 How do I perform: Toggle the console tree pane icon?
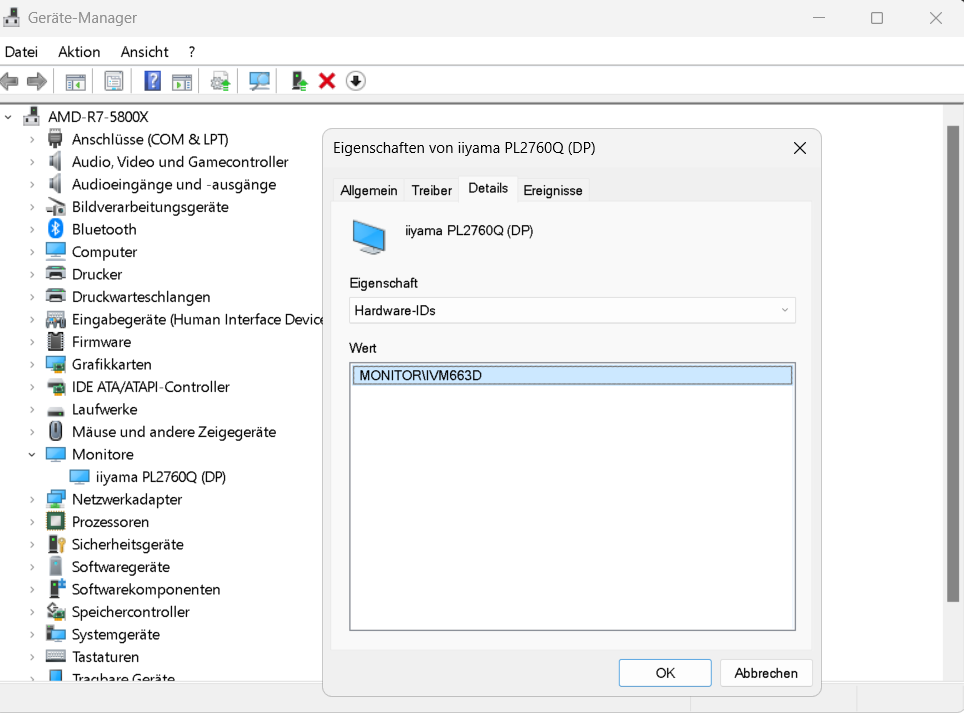76,81
